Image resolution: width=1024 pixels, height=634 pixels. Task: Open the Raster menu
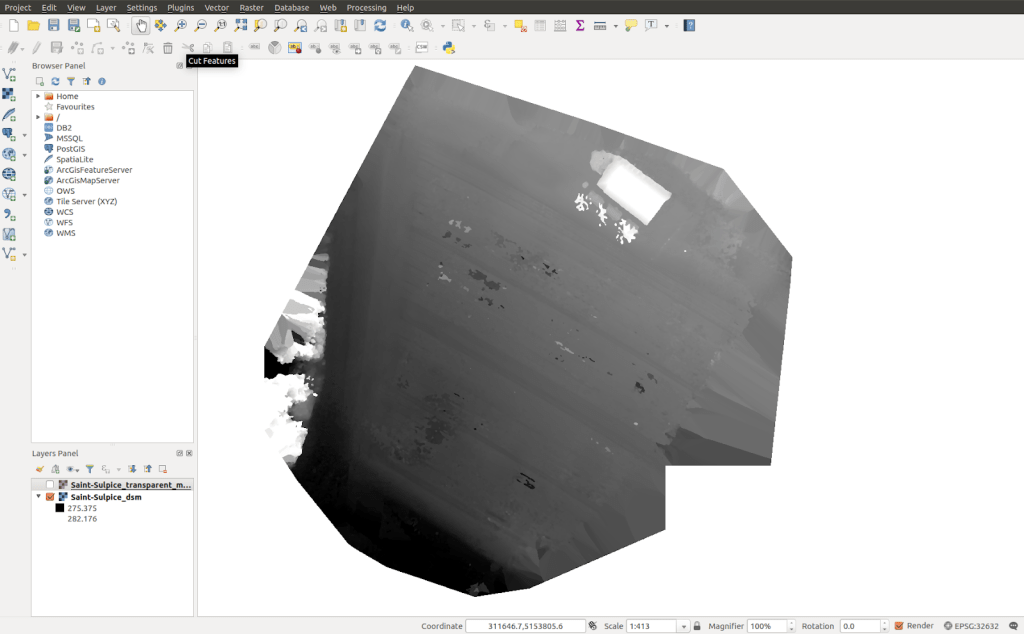(251, 7)
